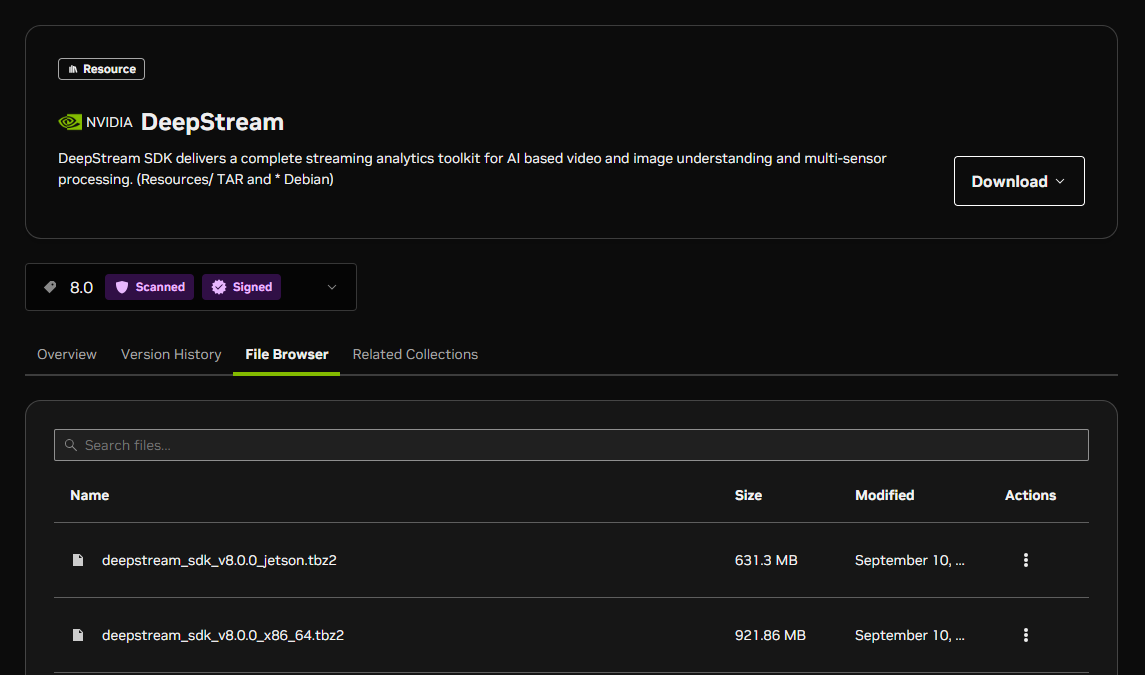
Task: Click modified date of jetson.tbz2 row
Action: tap(910, 560)
